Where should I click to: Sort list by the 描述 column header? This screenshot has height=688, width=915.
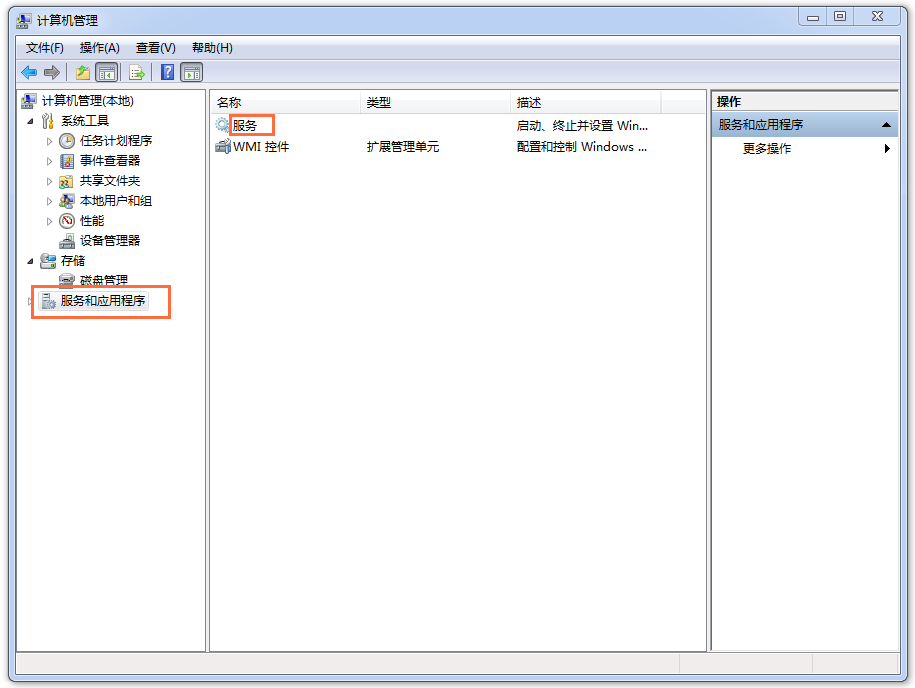[x=585, y=103]
